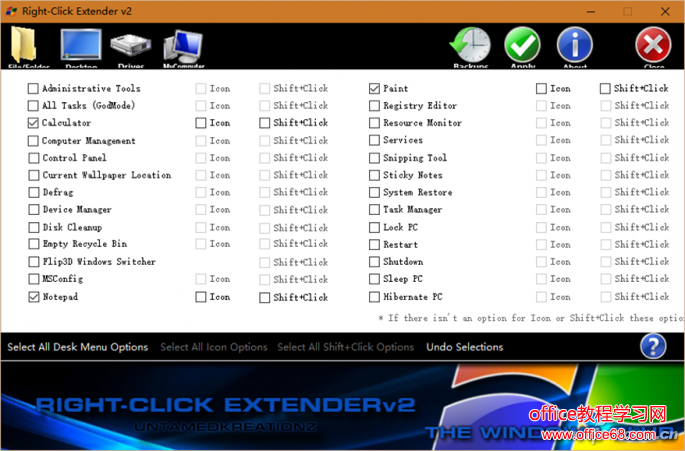Check Control Panel option
685x451 pixels.
34,158
